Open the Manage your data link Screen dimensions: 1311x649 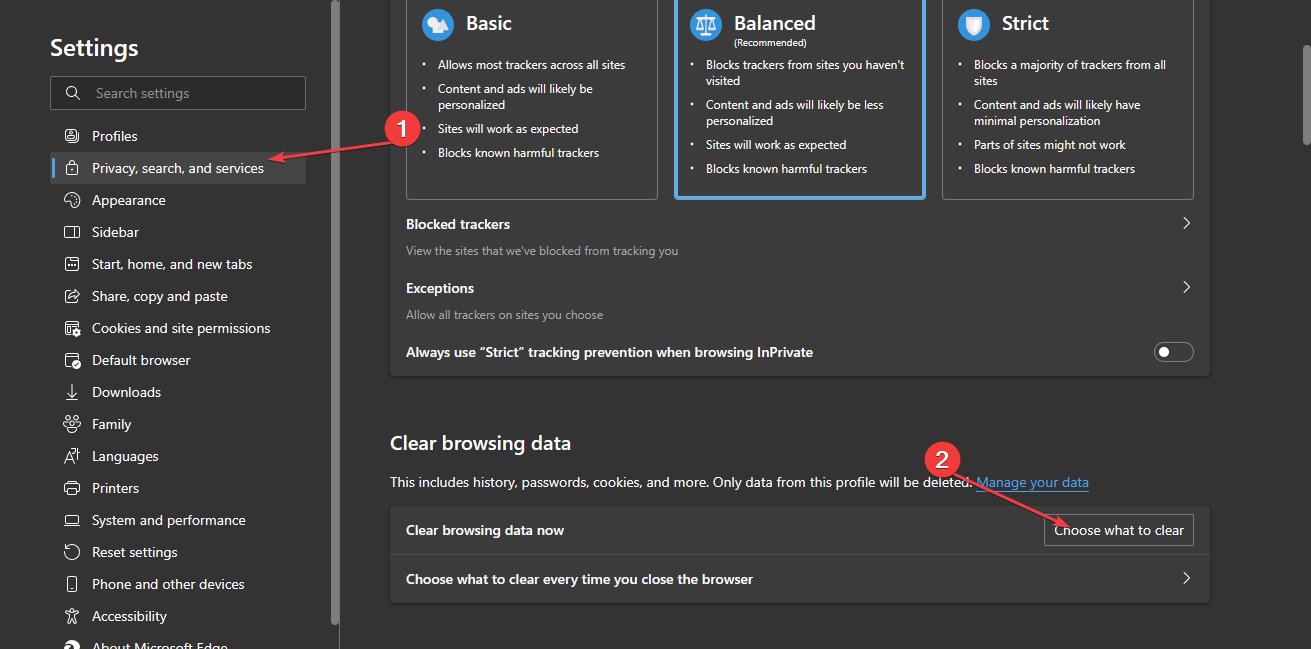[1032, 482]
